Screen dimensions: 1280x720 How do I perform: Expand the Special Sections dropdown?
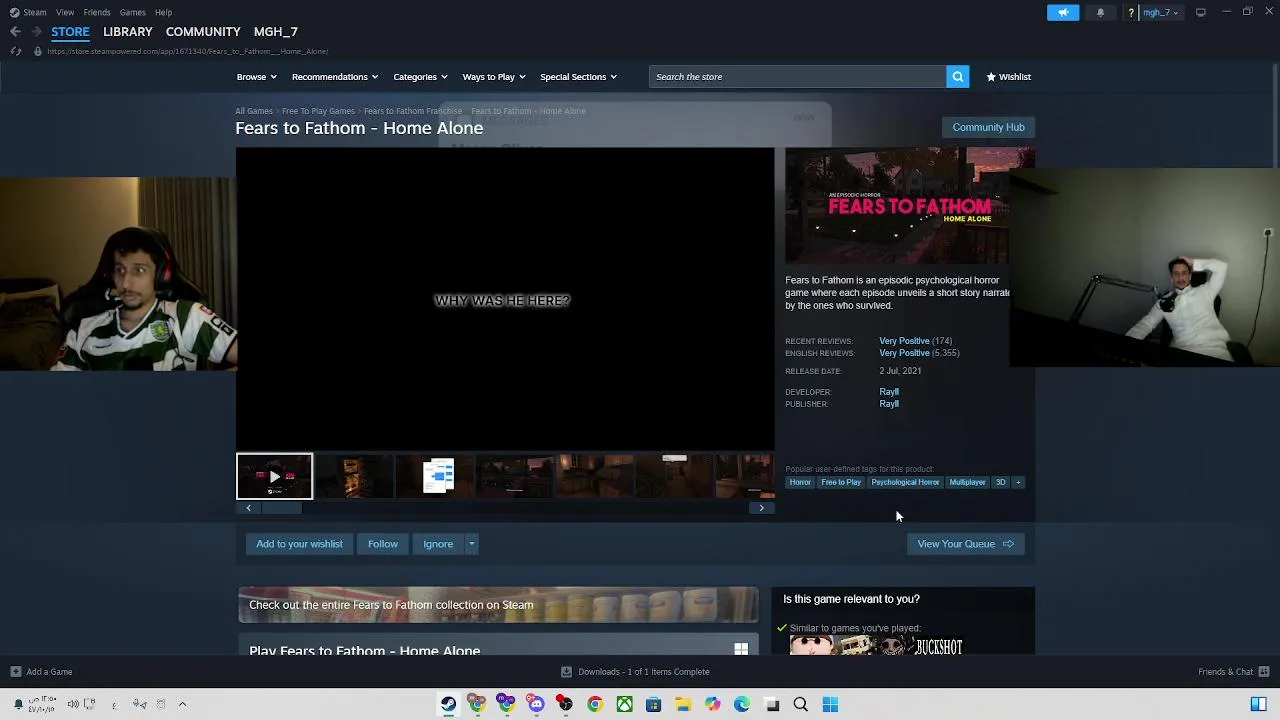[578, 77]
